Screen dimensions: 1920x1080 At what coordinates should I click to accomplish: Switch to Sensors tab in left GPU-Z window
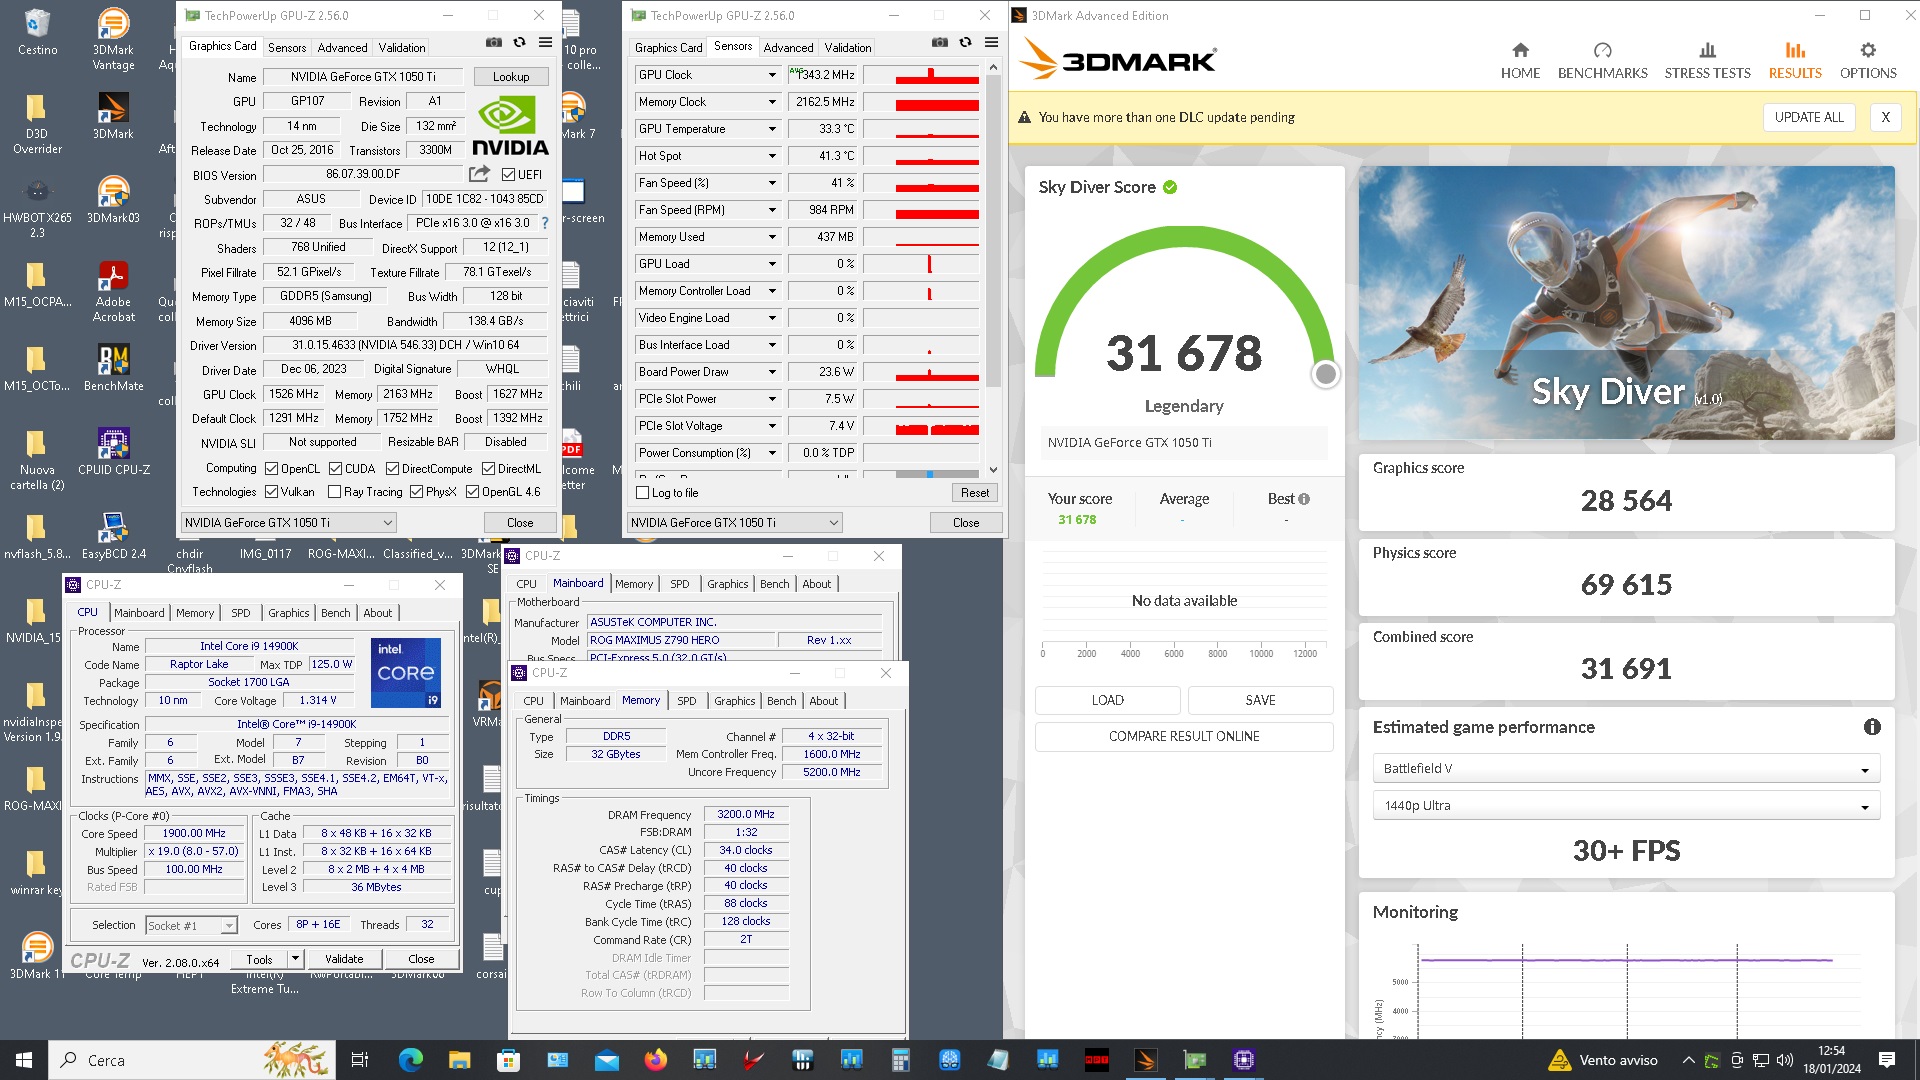[x=287, y=48]
